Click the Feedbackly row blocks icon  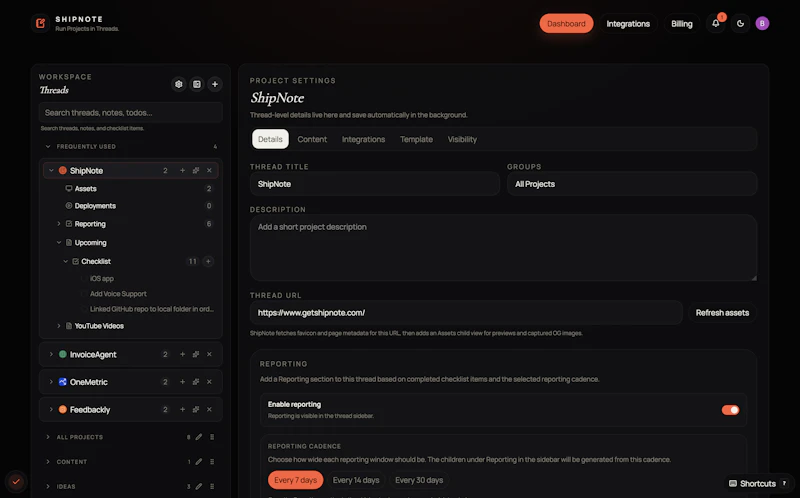(x=196, y=409)
